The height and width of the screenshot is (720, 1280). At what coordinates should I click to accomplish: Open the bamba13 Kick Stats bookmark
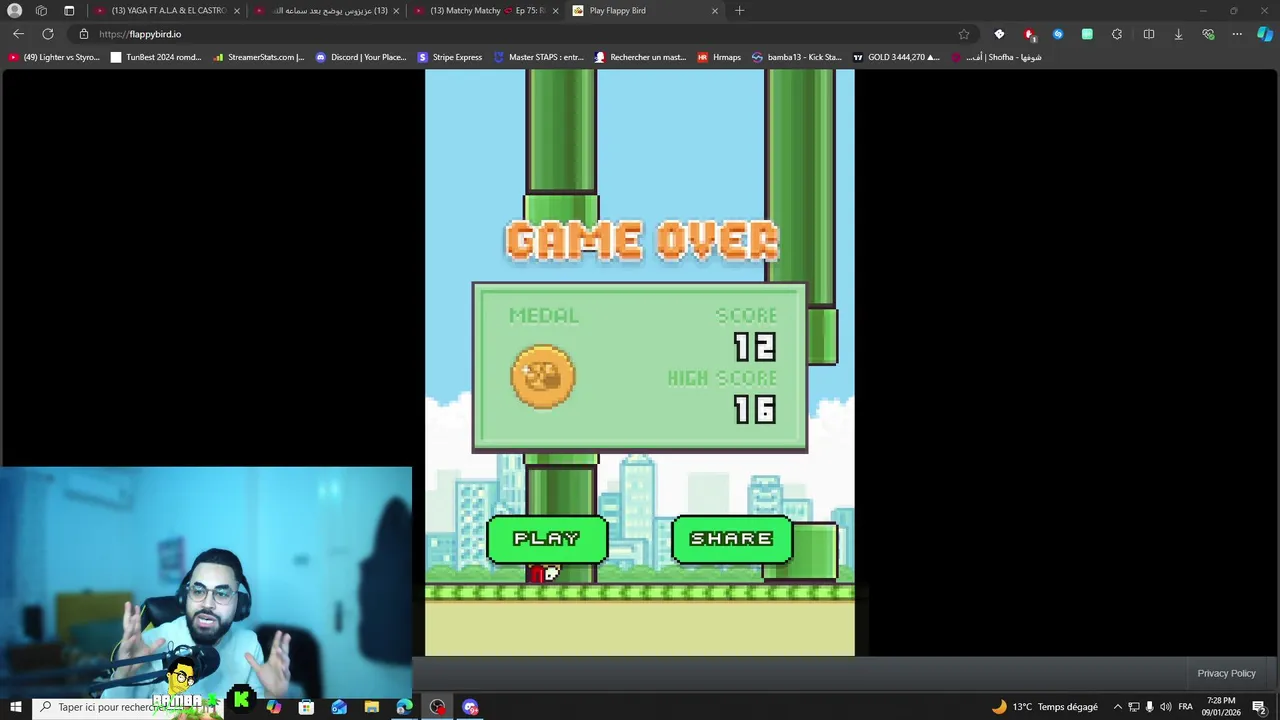tap(797, 57)
